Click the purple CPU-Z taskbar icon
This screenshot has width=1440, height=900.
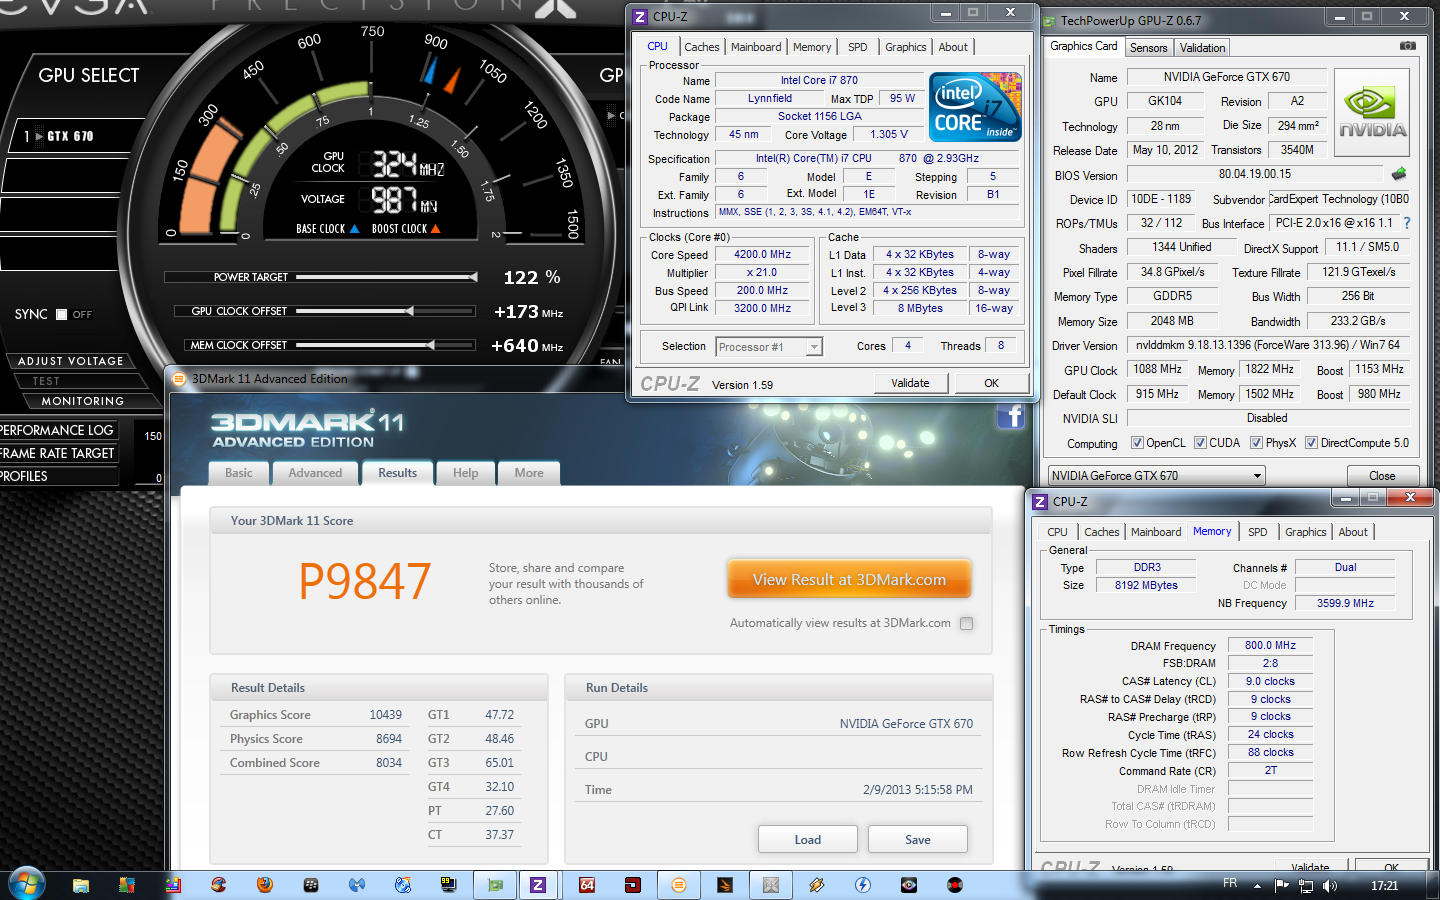538,885
